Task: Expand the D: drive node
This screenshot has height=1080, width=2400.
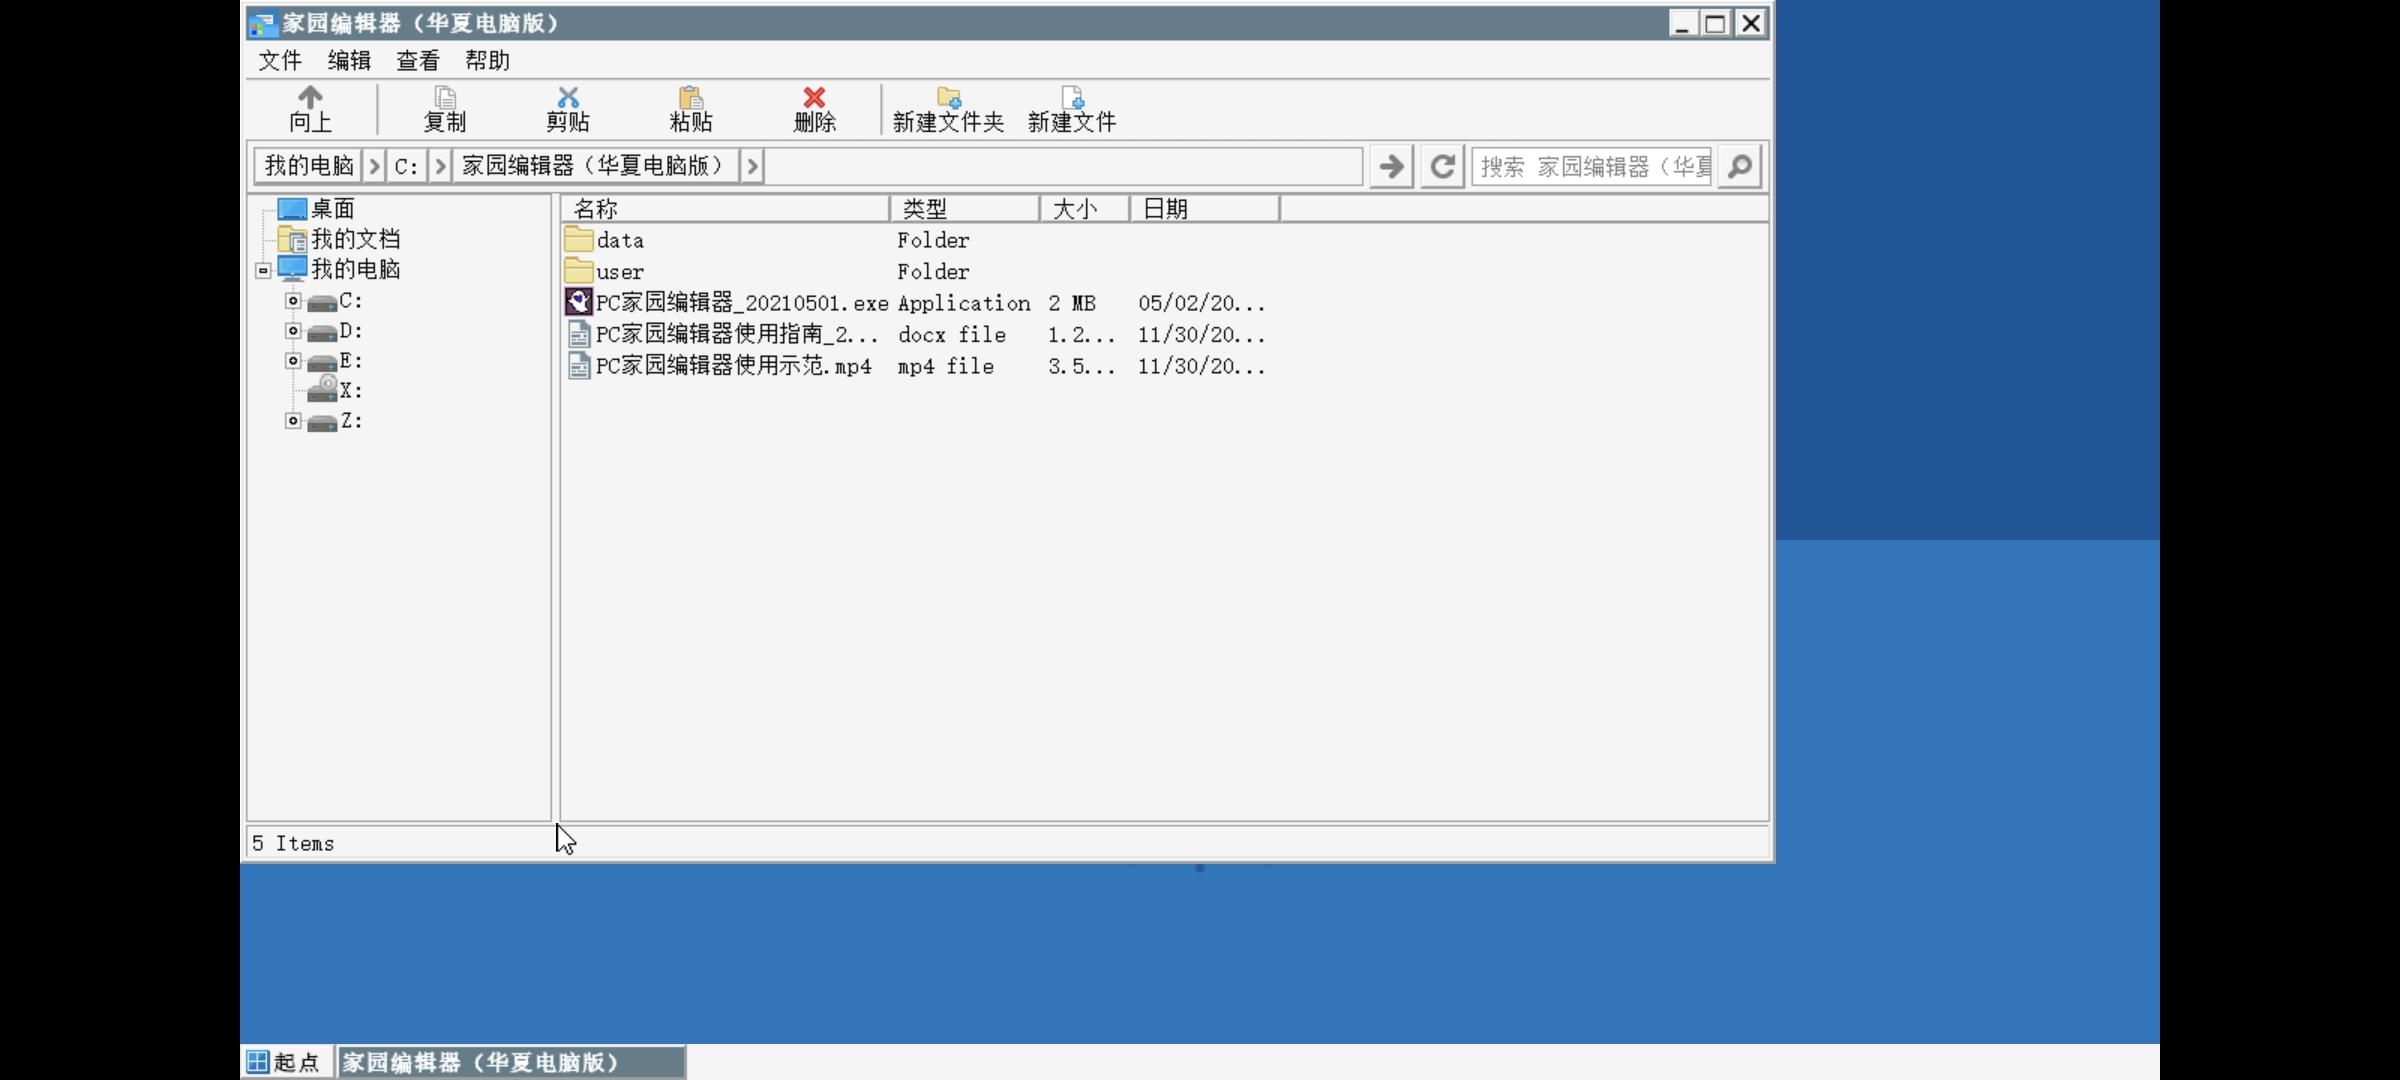Action: tap(293, 330)
